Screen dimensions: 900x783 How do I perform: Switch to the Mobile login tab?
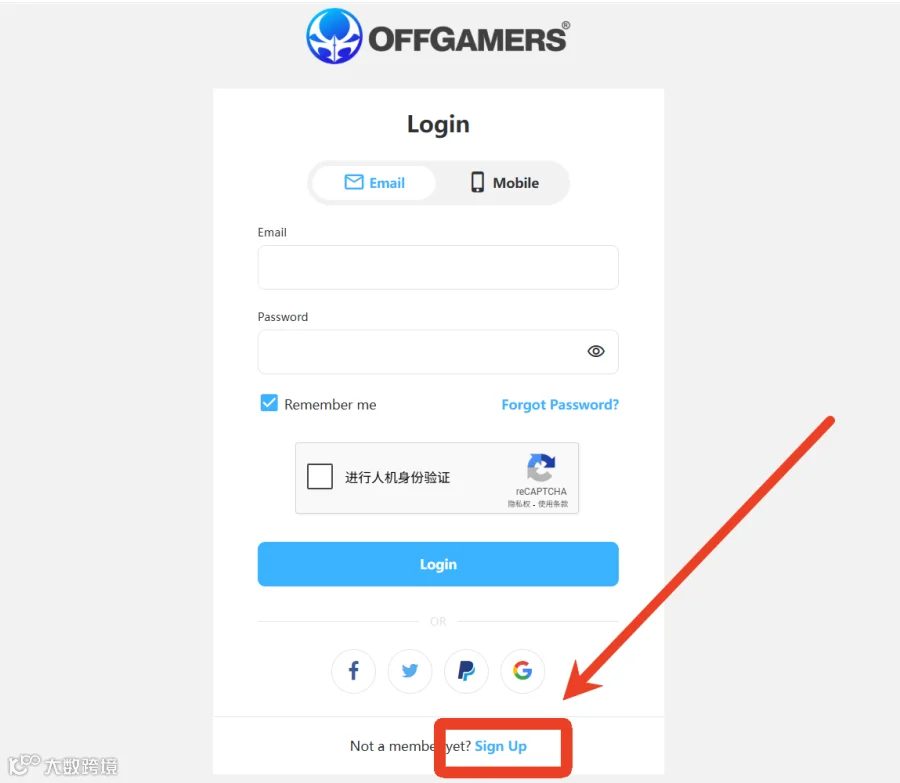point(503,183)
